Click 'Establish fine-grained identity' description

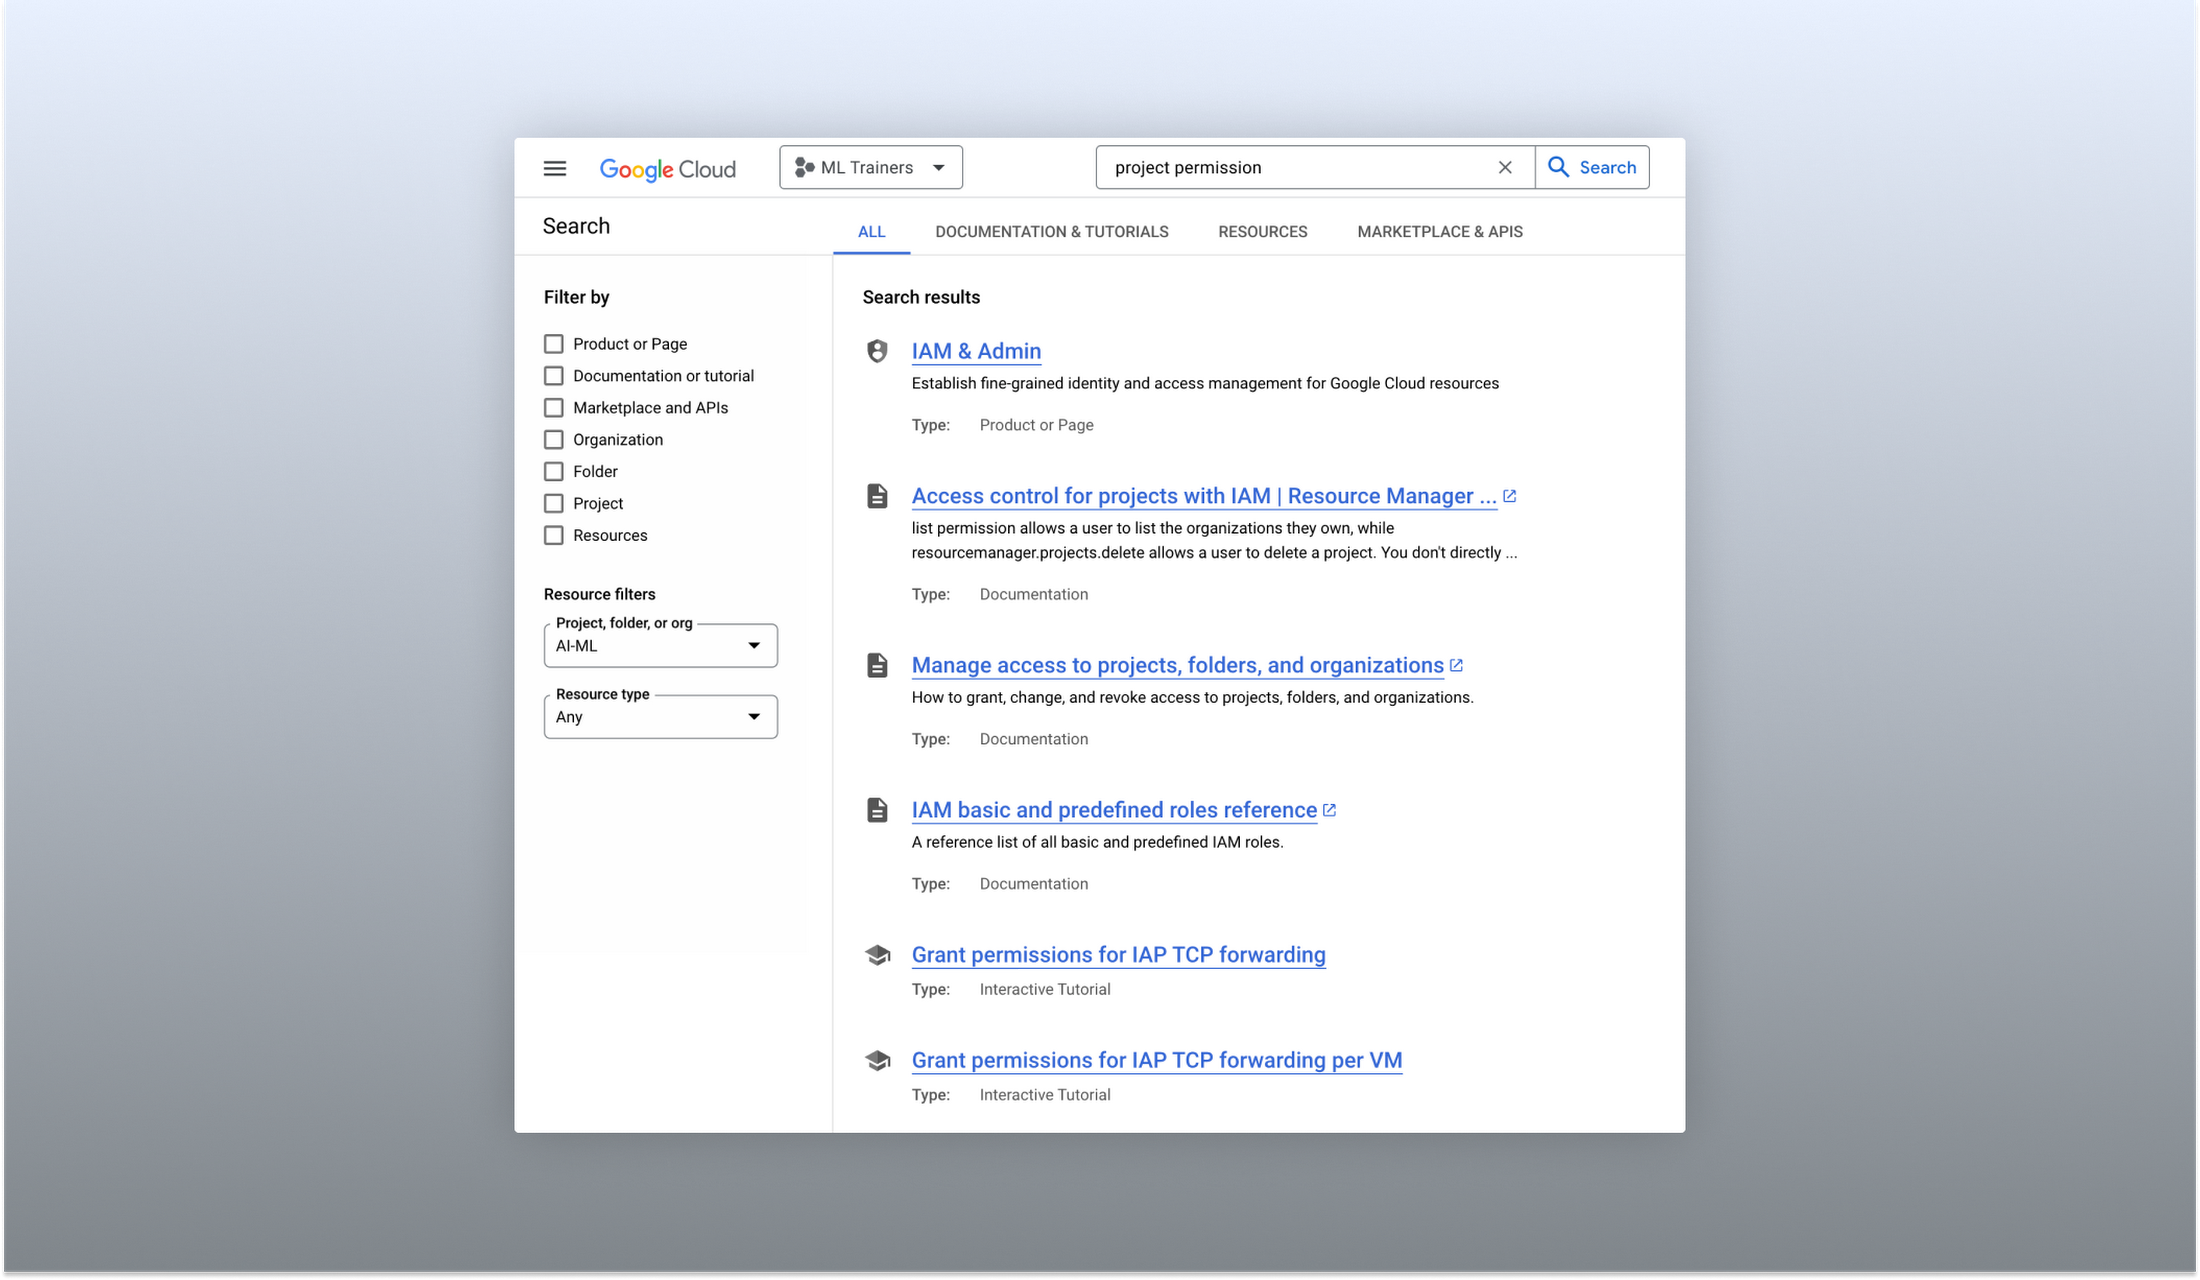(1205, 383)
